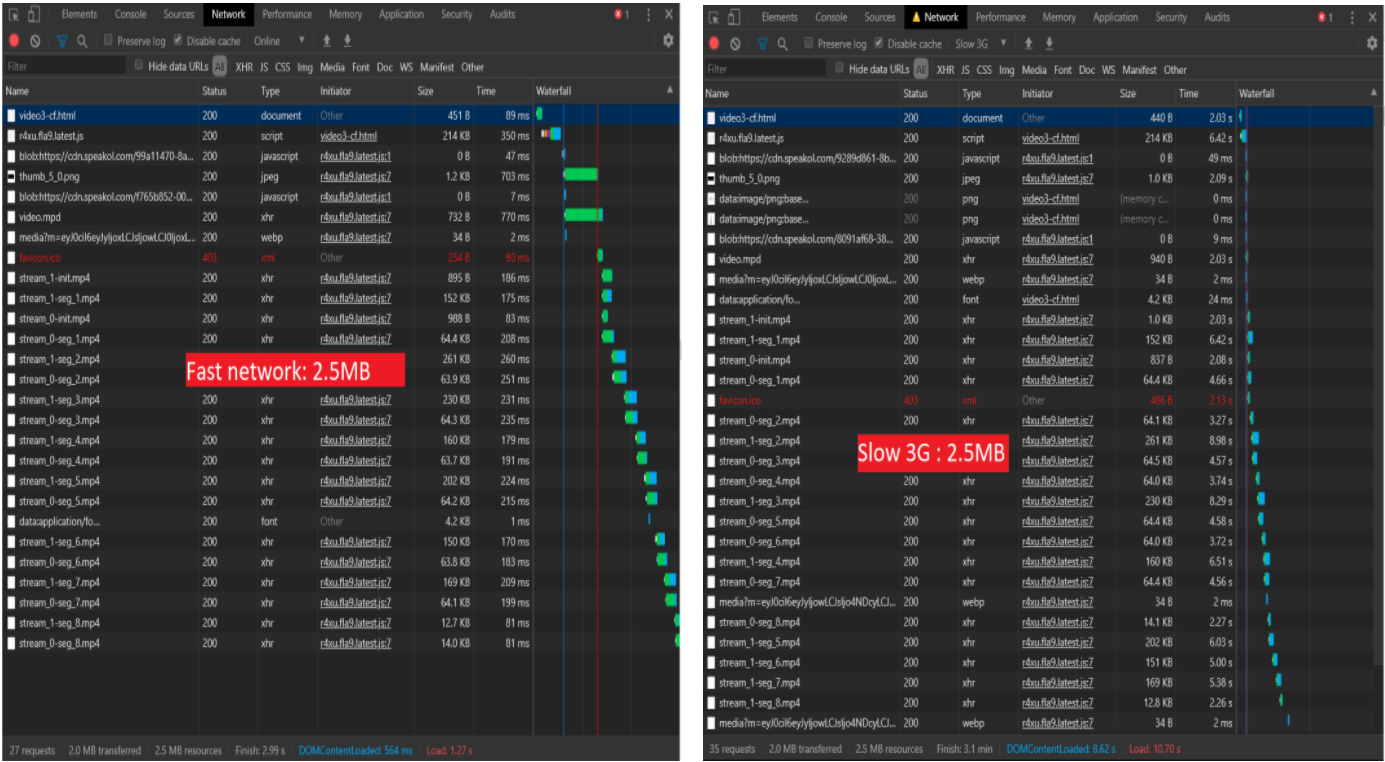
Task: Open Application tab in right DevTools
Action: coord(1115,17)
